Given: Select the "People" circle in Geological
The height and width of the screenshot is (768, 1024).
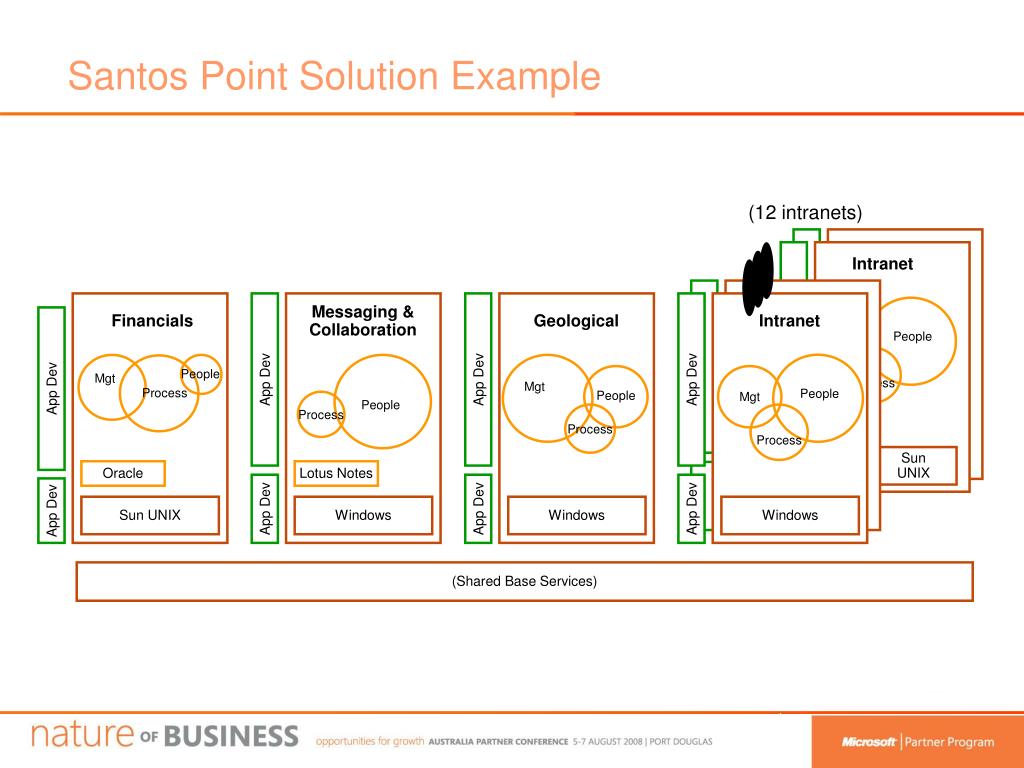Looking at the screenshot, I should (616, 396).
